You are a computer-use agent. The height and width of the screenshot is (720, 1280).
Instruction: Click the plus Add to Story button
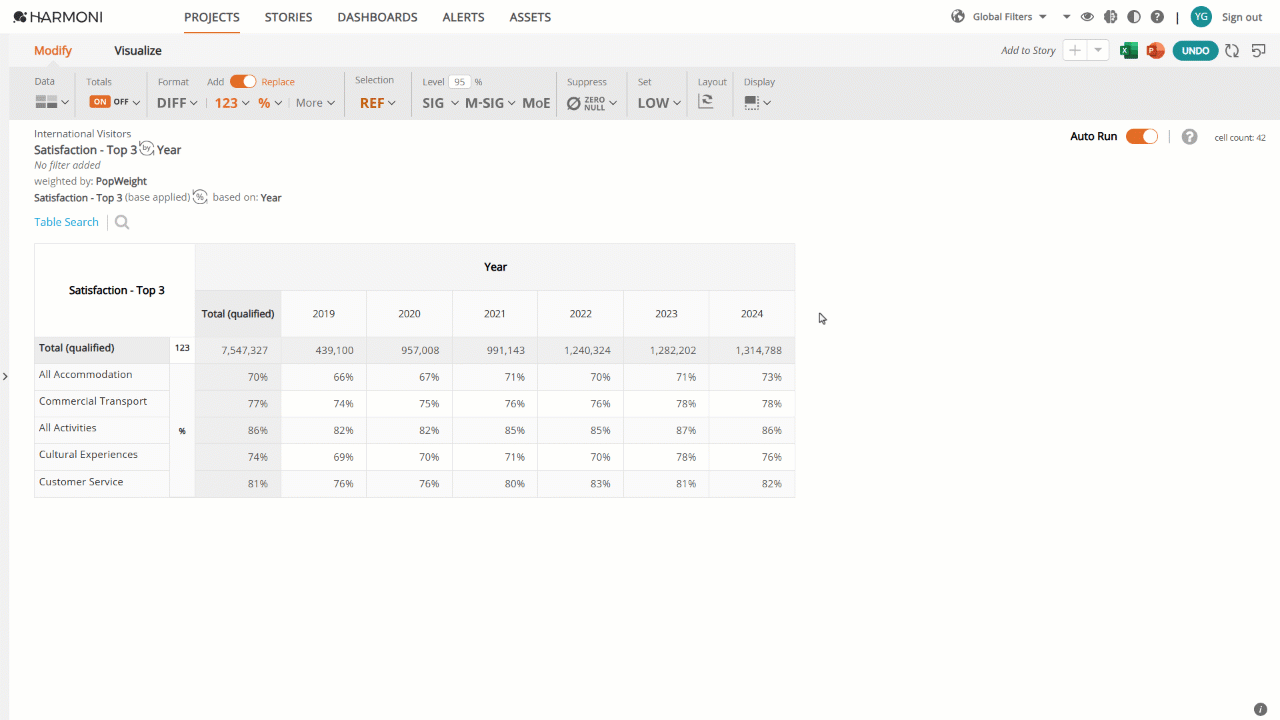[x=1075, y=51]
